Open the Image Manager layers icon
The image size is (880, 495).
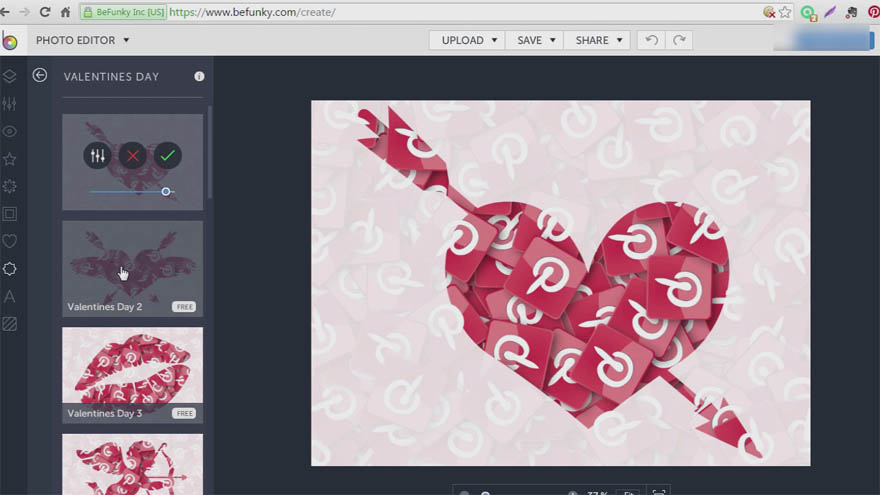point(10,76)
